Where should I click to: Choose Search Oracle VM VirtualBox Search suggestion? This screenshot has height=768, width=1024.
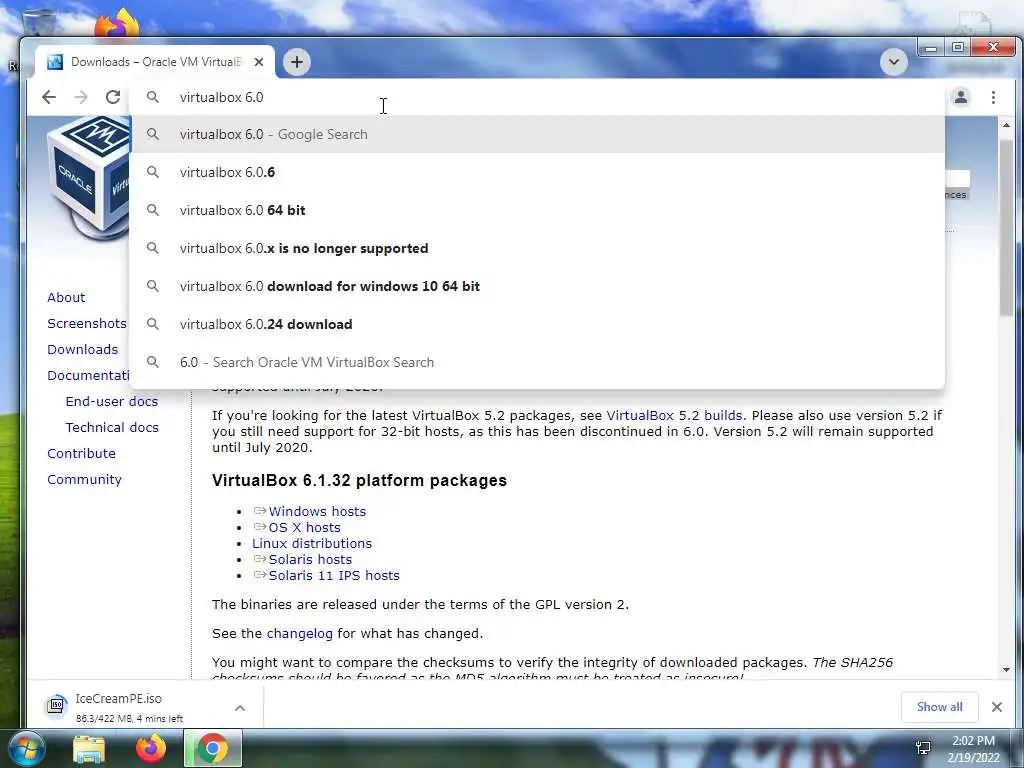(x=537, y=362)
